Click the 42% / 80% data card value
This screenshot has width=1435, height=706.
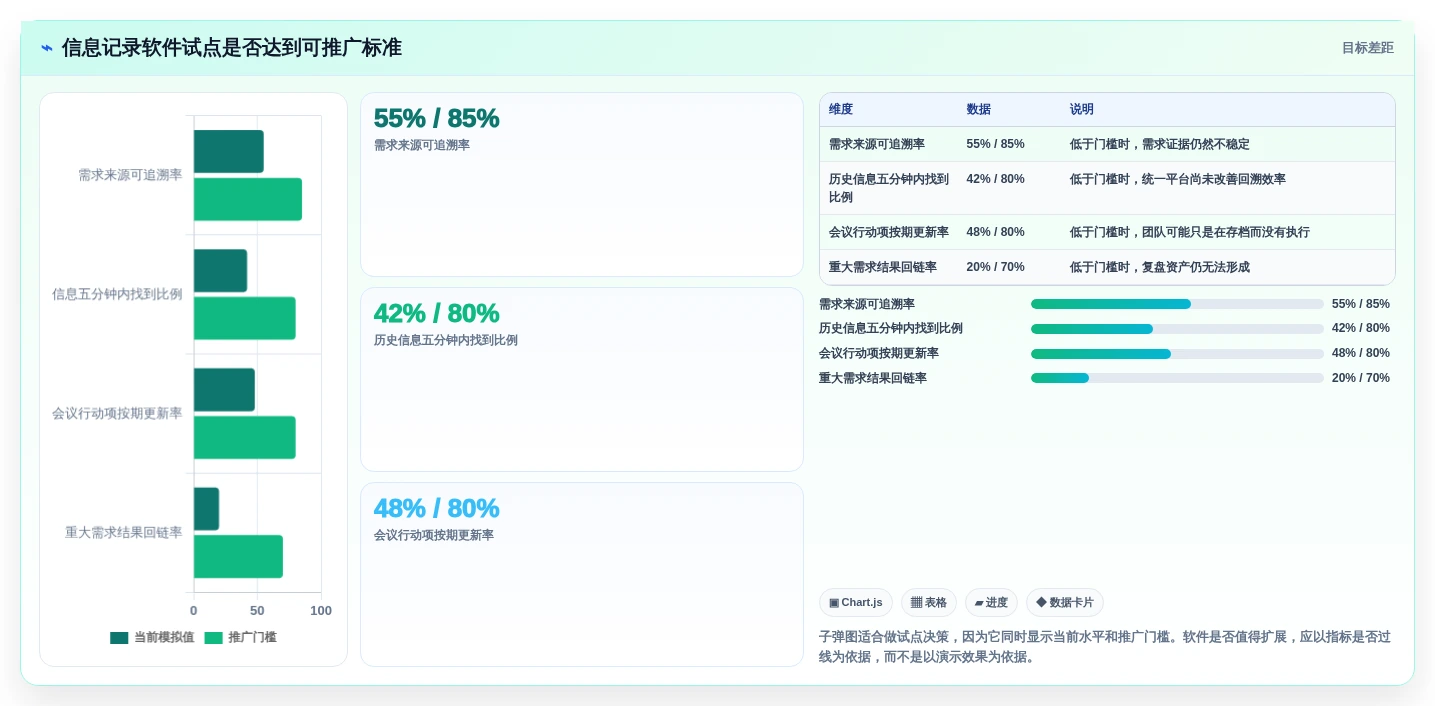click(x=436, y=313)
